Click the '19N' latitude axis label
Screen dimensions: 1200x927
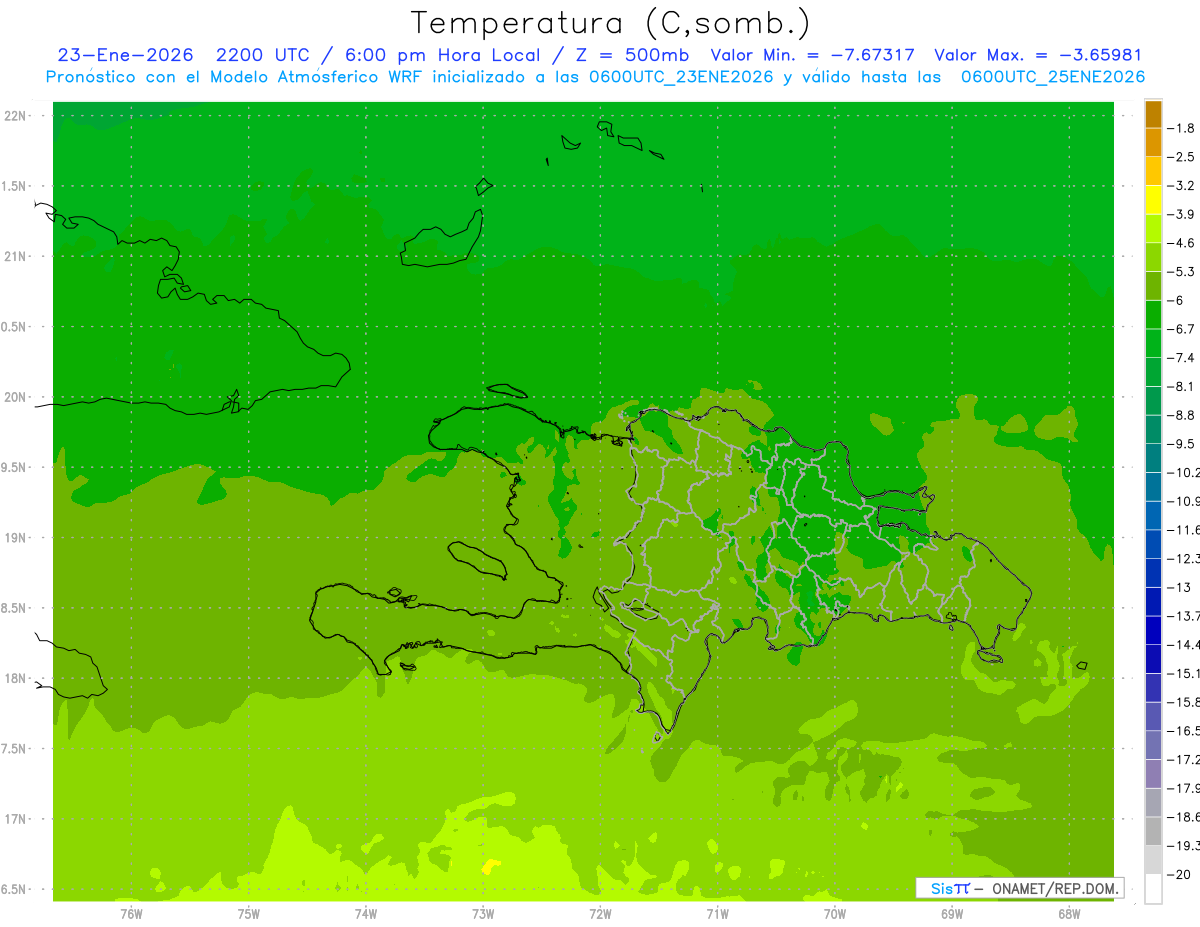(15, 537)
